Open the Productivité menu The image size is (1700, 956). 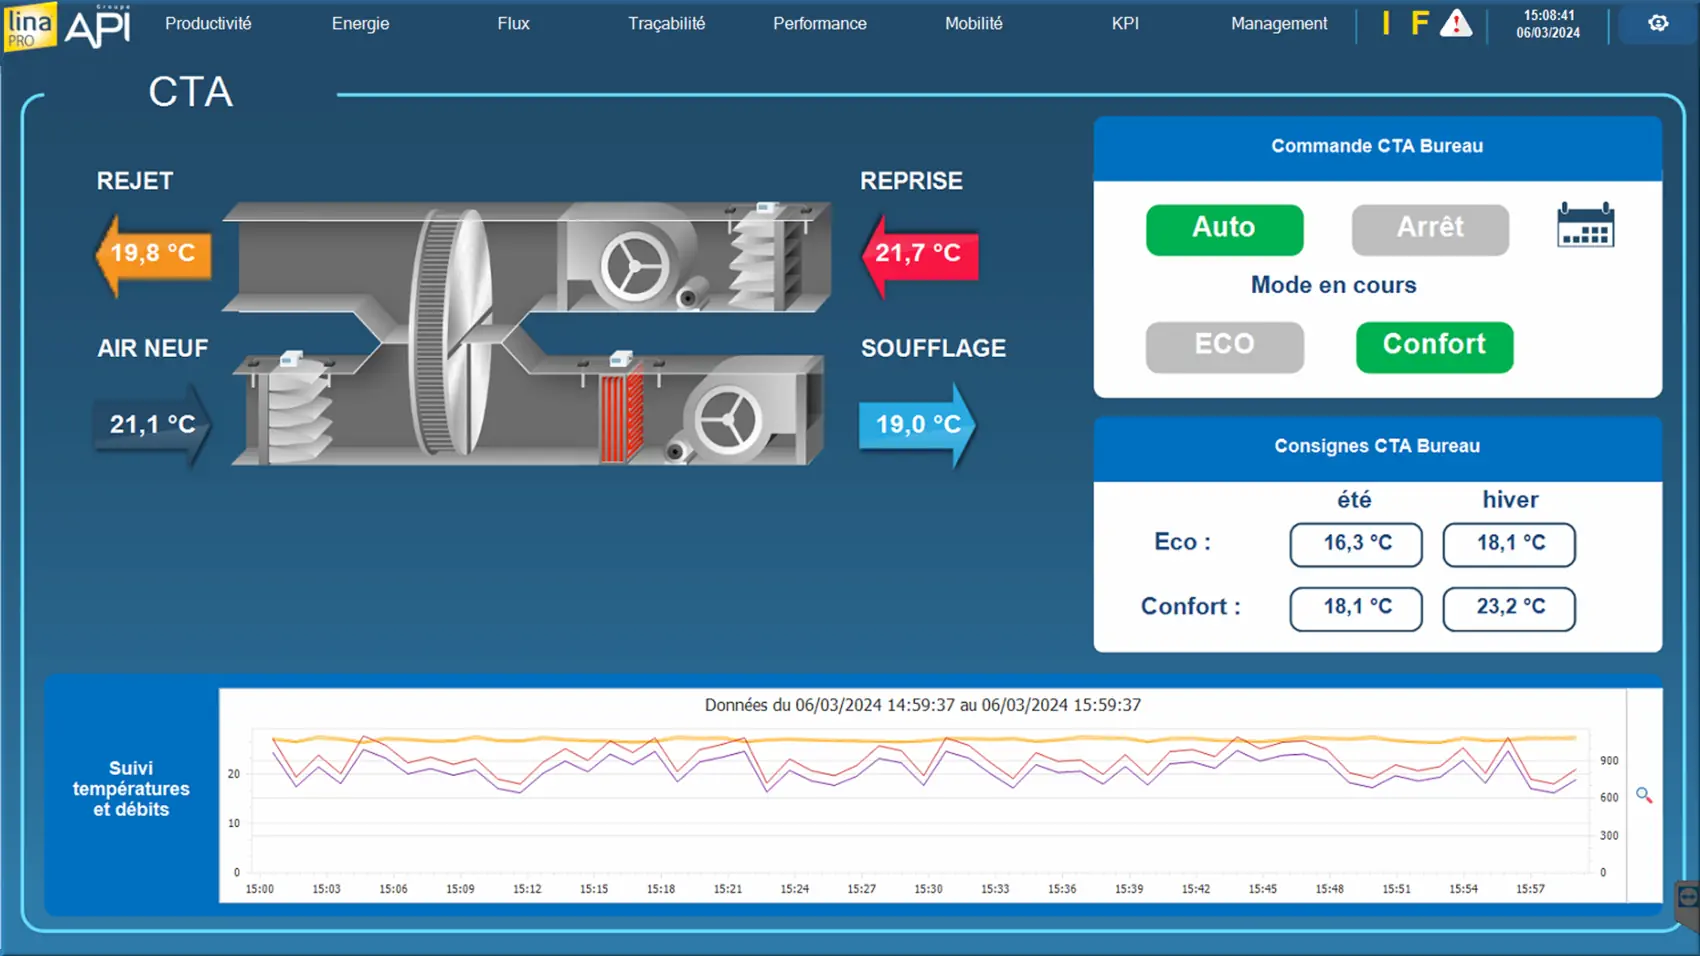[x=208, y=23]
